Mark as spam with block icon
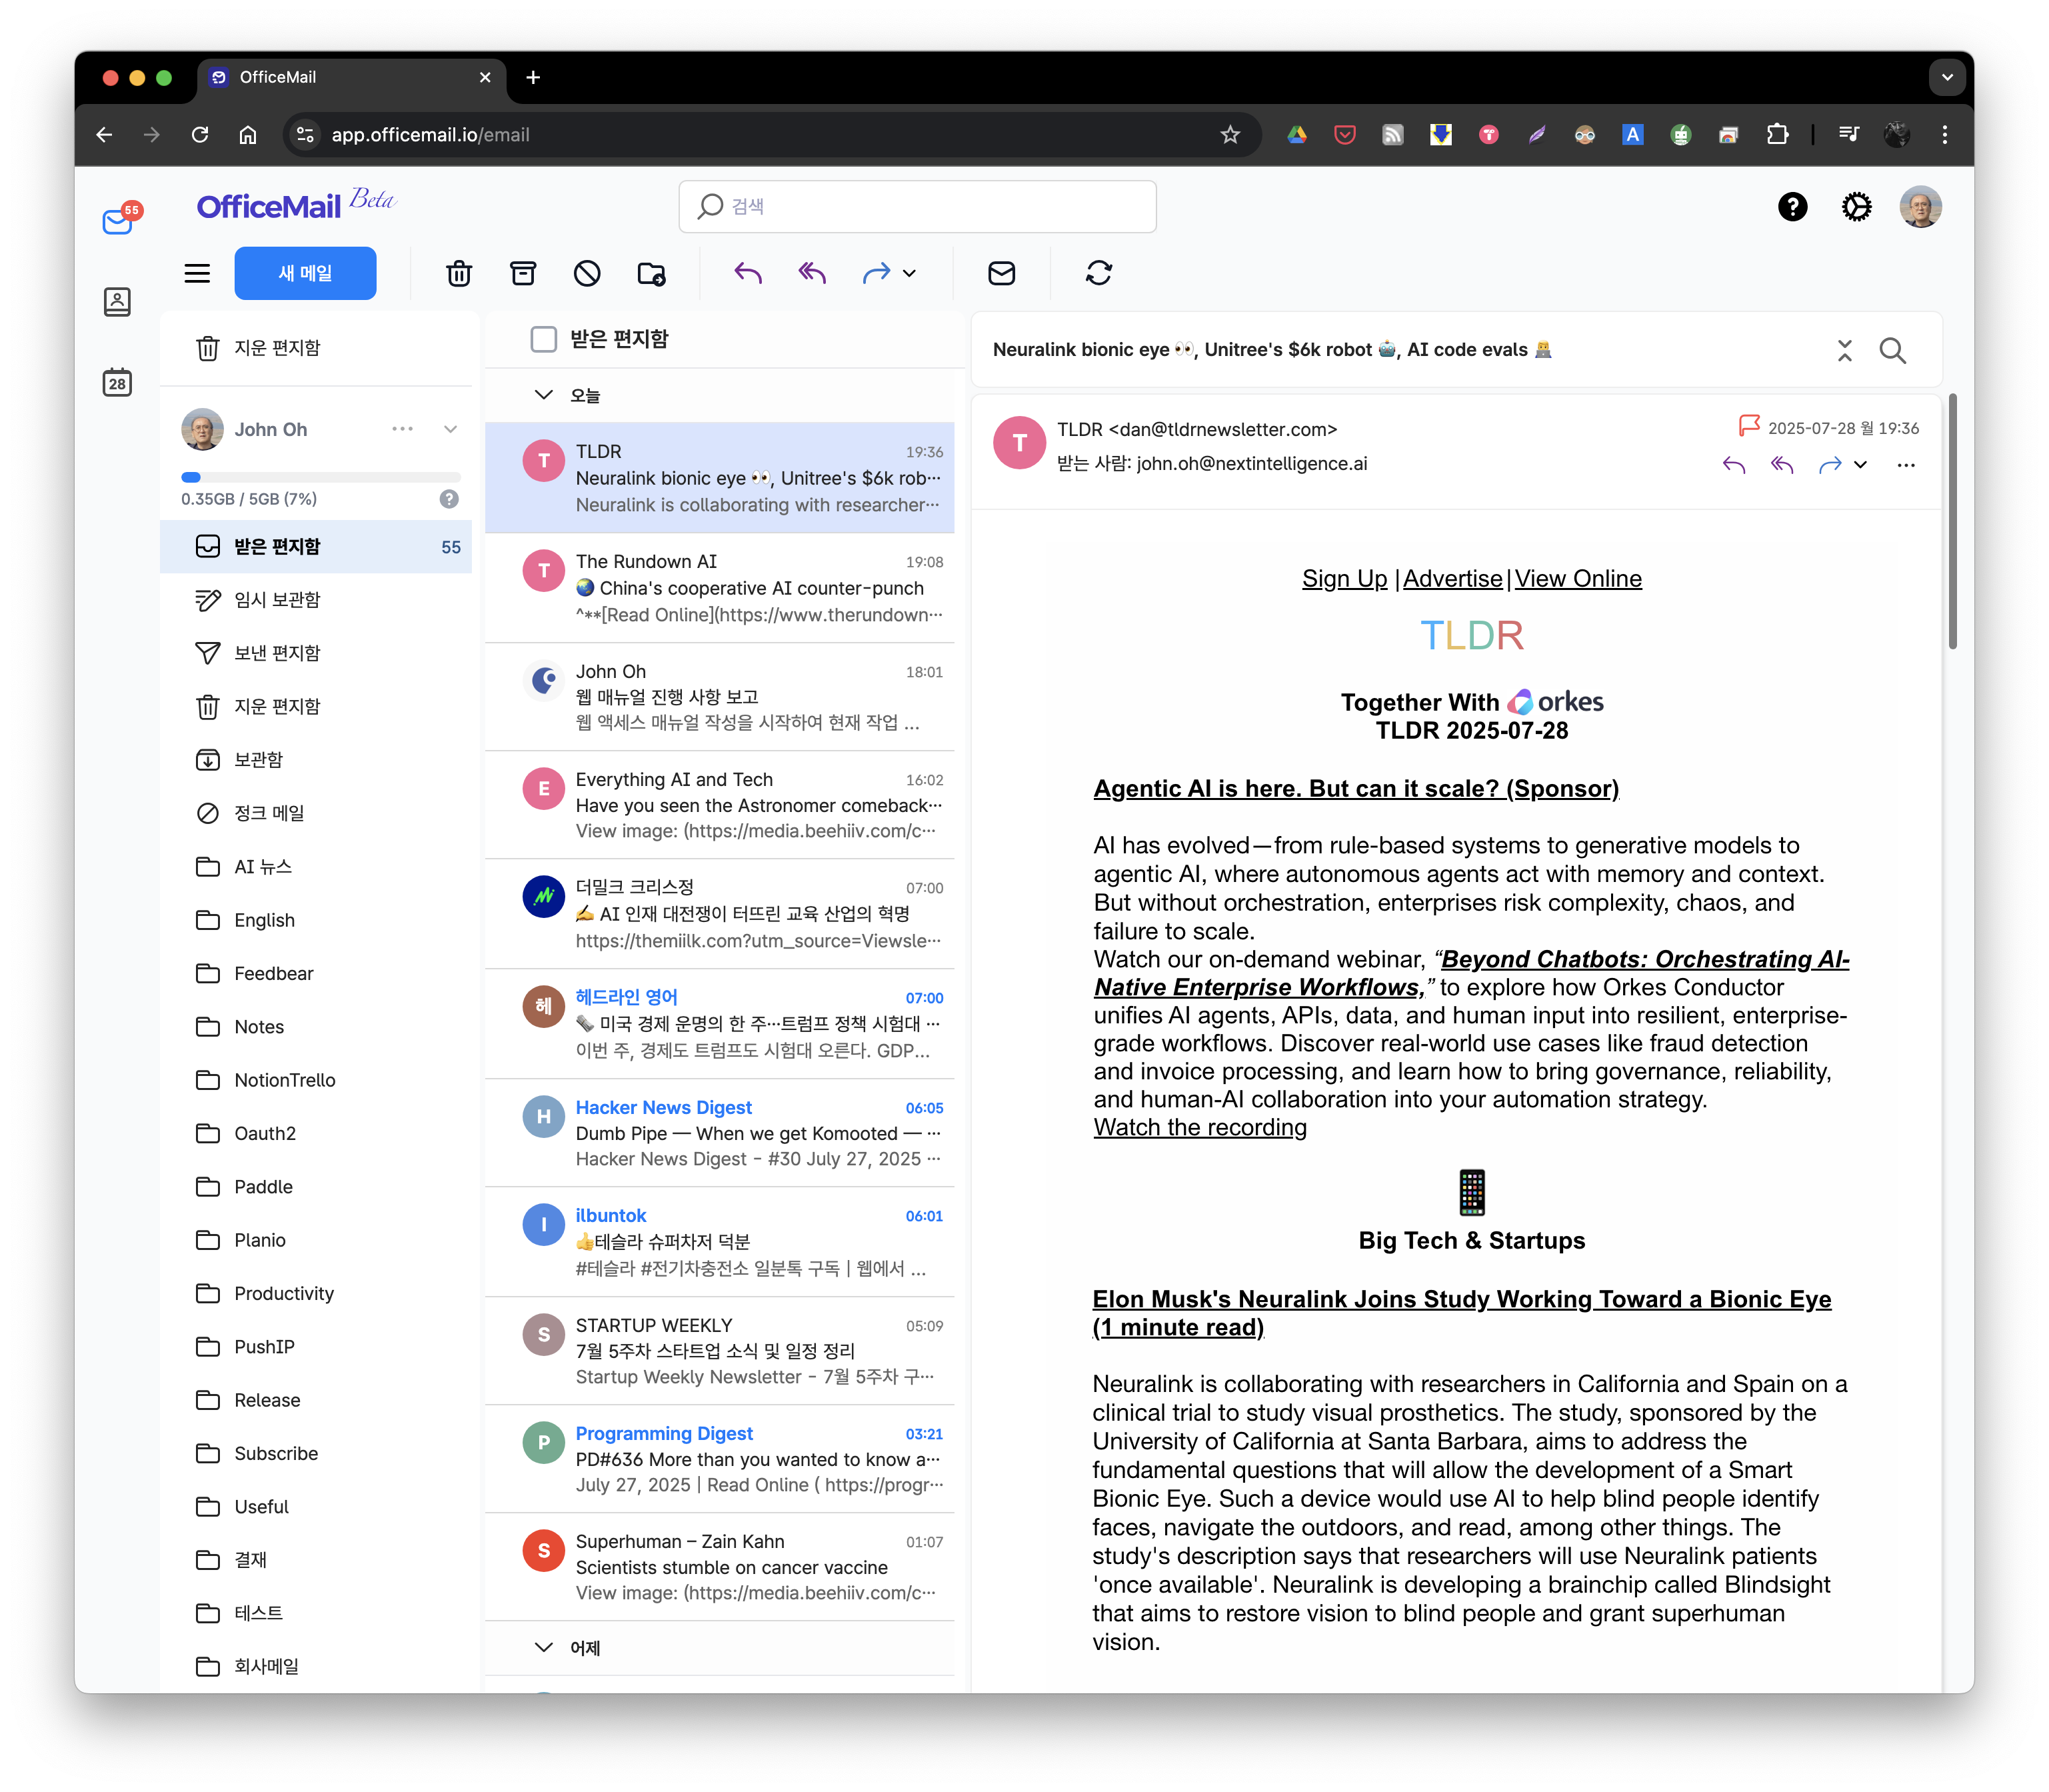2049x1792 pixels. click(587, 273)
